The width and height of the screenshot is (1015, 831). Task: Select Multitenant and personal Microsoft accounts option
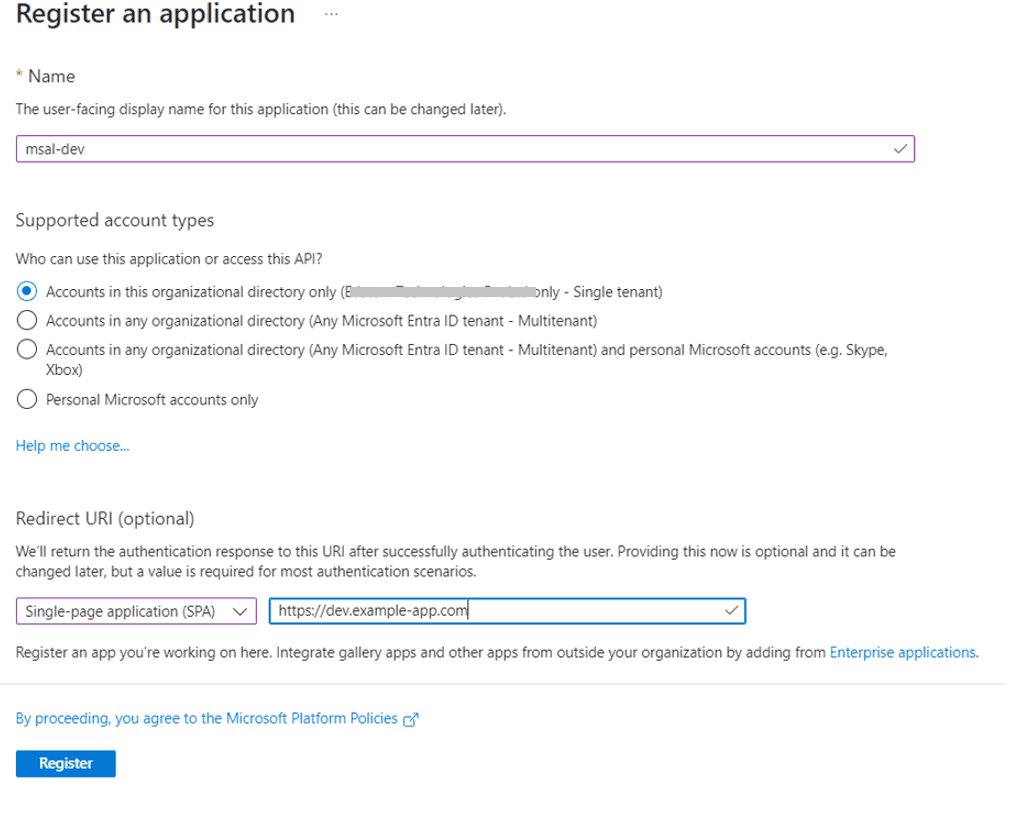(x=28, y=350)
